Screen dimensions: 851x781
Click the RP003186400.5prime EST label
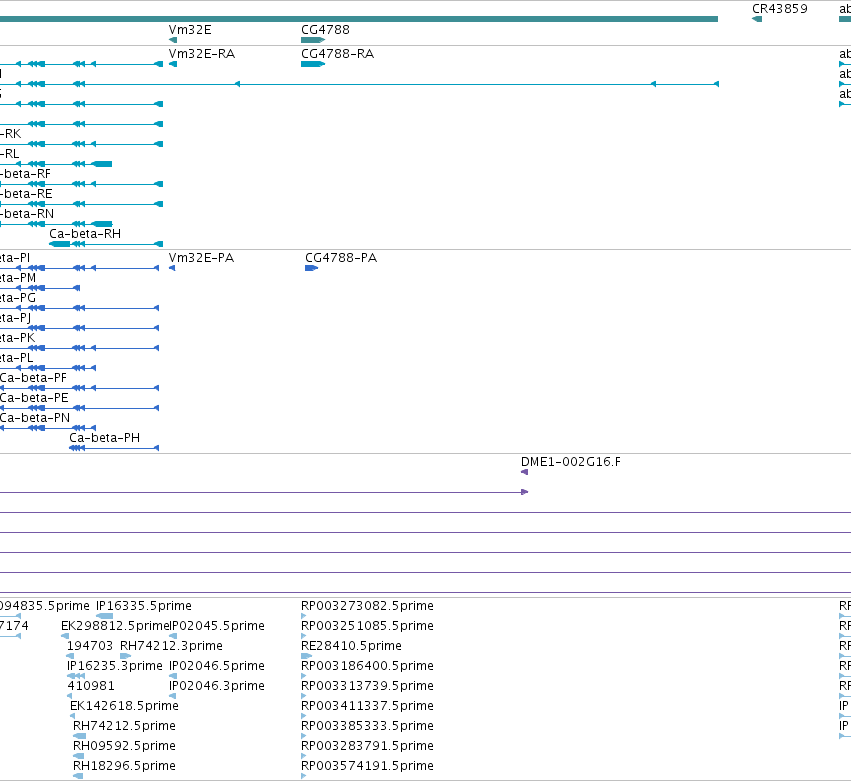coord(367,666)
